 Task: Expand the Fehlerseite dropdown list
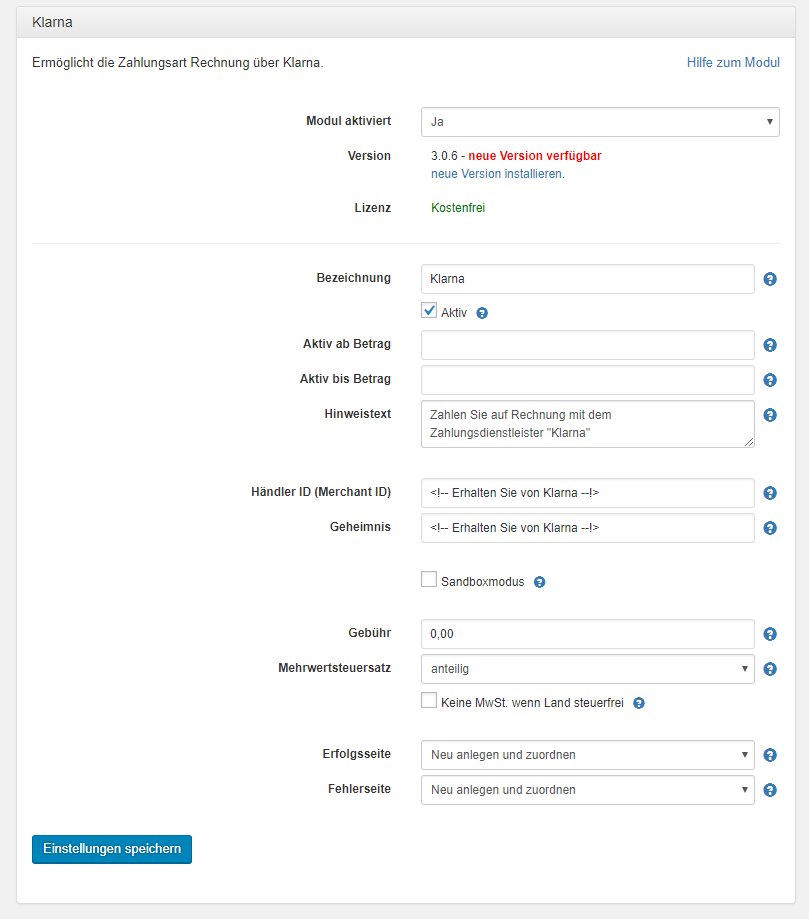(587, 790)
